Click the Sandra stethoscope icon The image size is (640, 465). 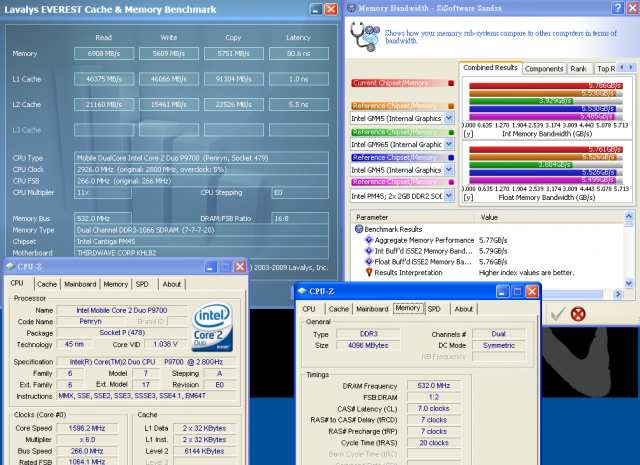(x=365, y=36)
